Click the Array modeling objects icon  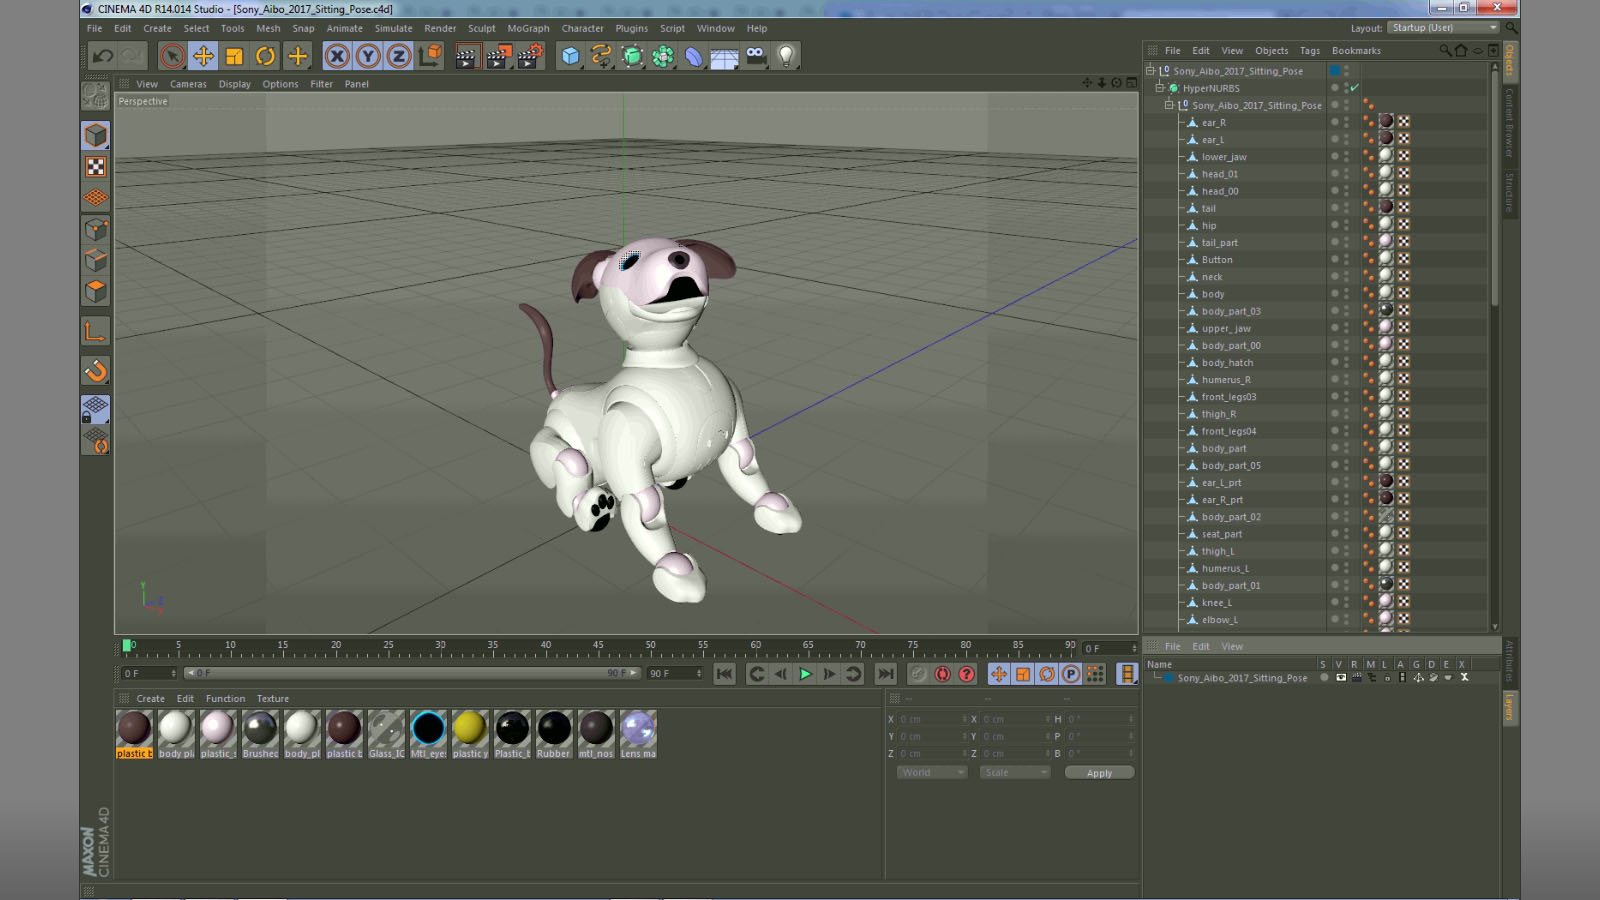663,56
